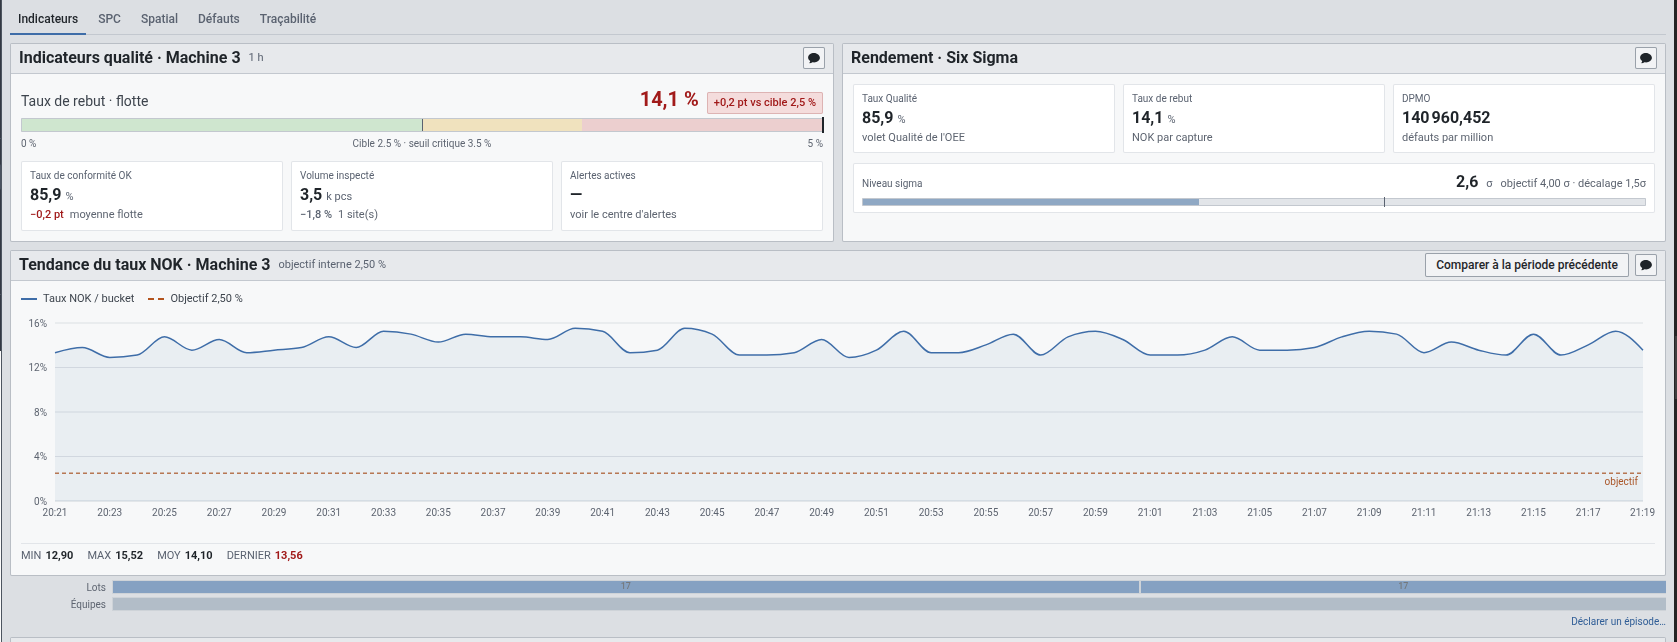Click Comparer à la période précédente button
This screenshot has width=1677, height=642.
[x=1527, y=265]
